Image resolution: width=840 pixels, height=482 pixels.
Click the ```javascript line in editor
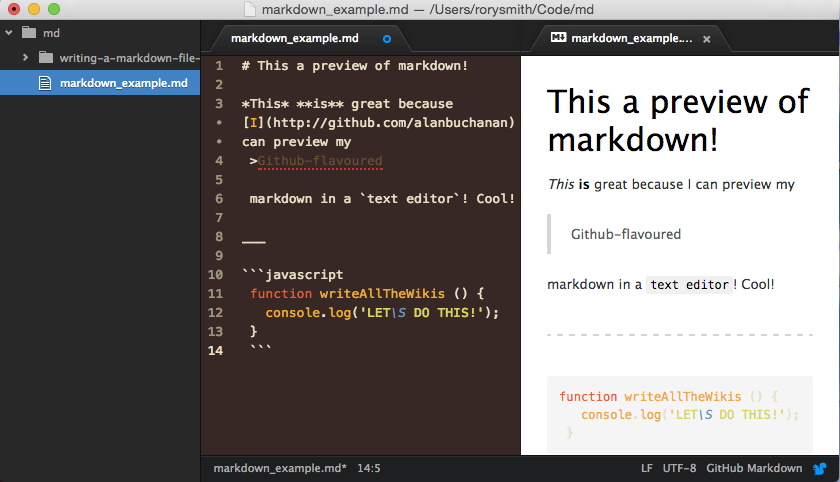tap(292, 275)
